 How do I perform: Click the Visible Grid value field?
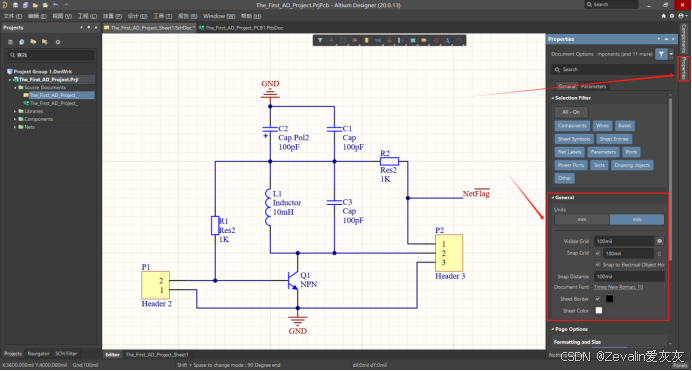click(624, 241)
